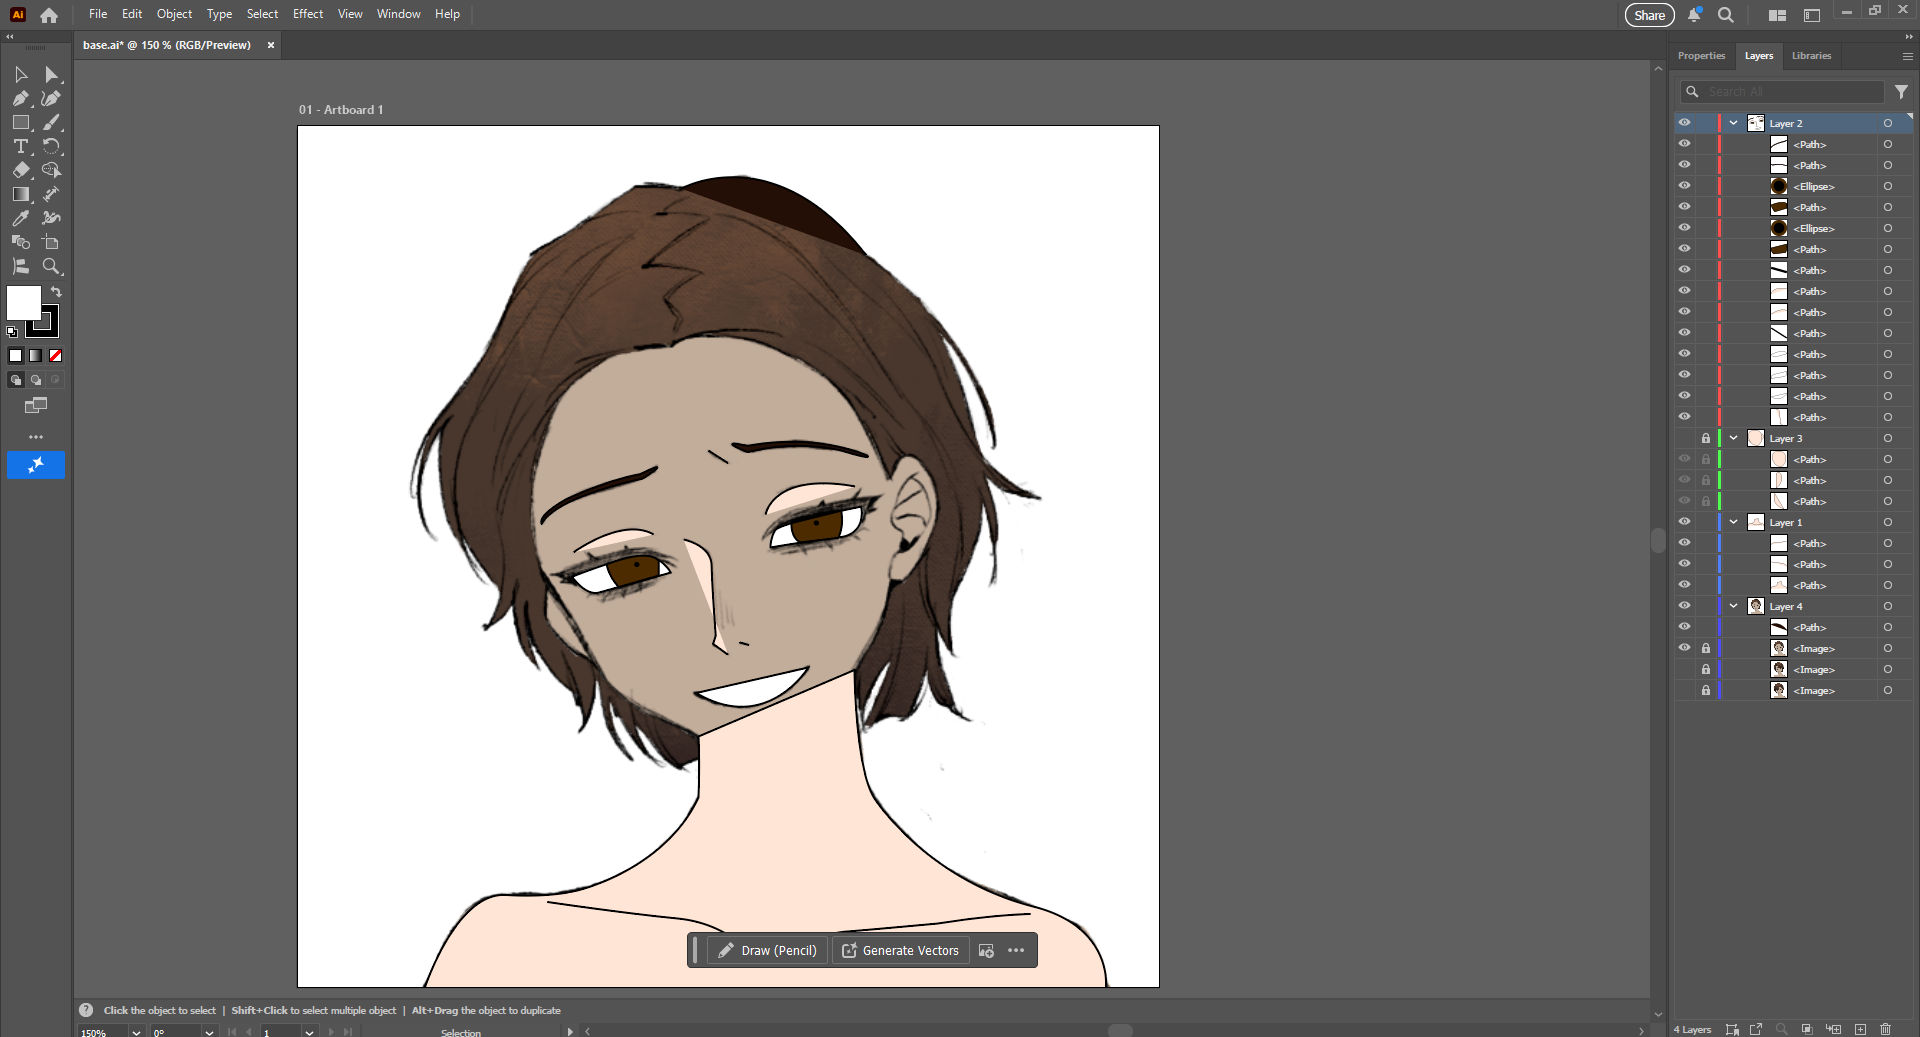
Task: Choose the Artboard tool
Action: (52, 243)
